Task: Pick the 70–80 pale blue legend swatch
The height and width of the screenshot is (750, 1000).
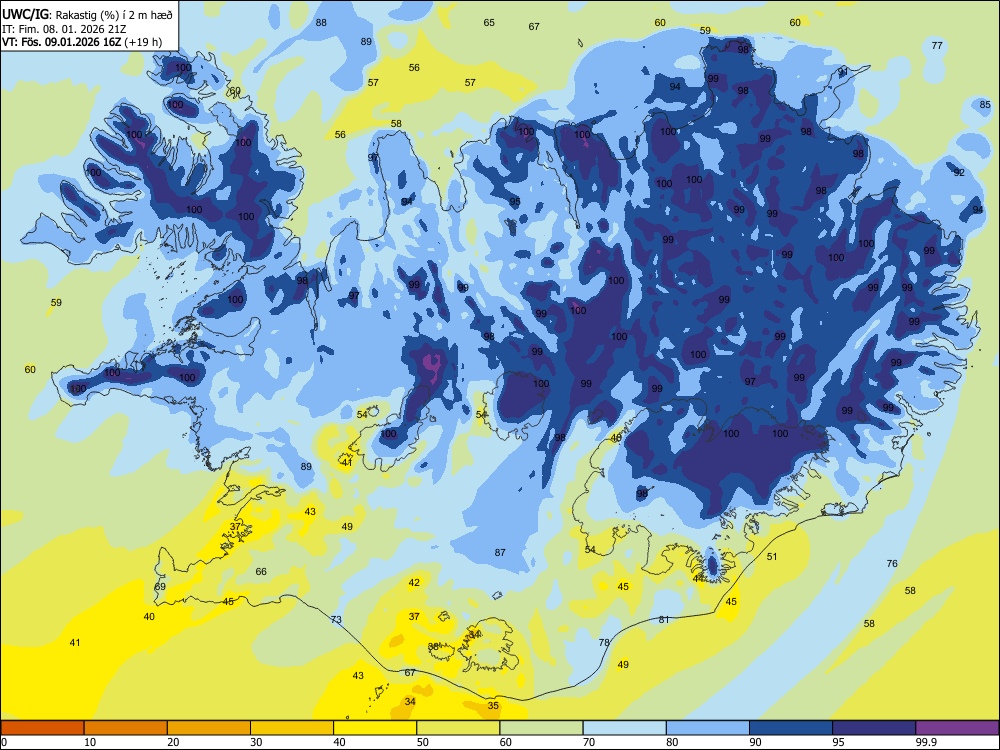Action: 624,728
